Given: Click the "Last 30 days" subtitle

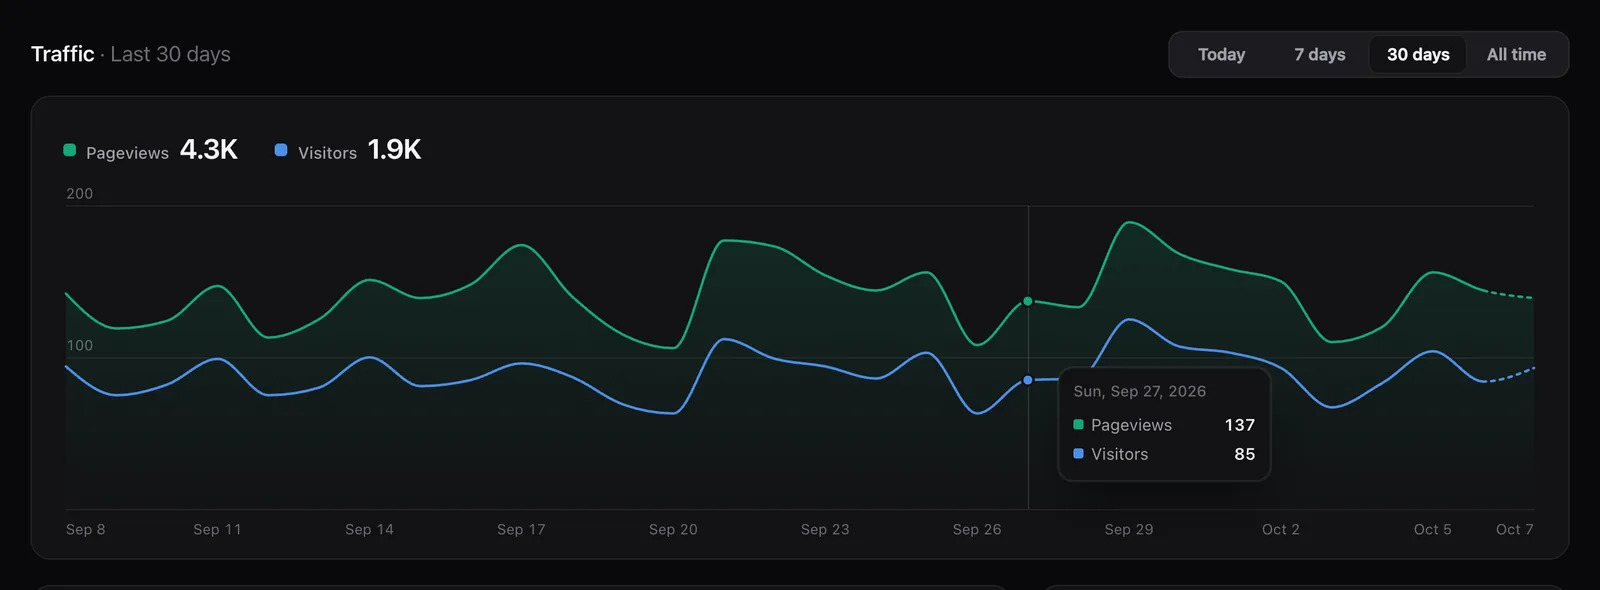Looking at the screenshot, I should [170, 54].
